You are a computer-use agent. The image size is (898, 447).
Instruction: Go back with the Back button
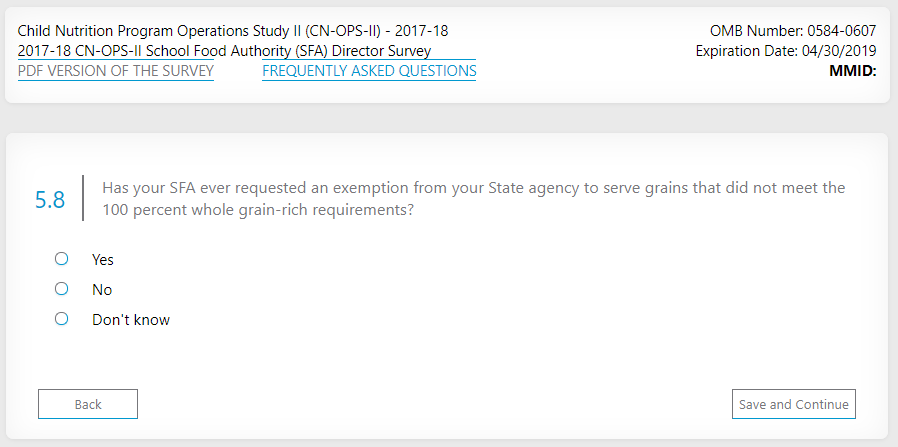pos(88,404)
